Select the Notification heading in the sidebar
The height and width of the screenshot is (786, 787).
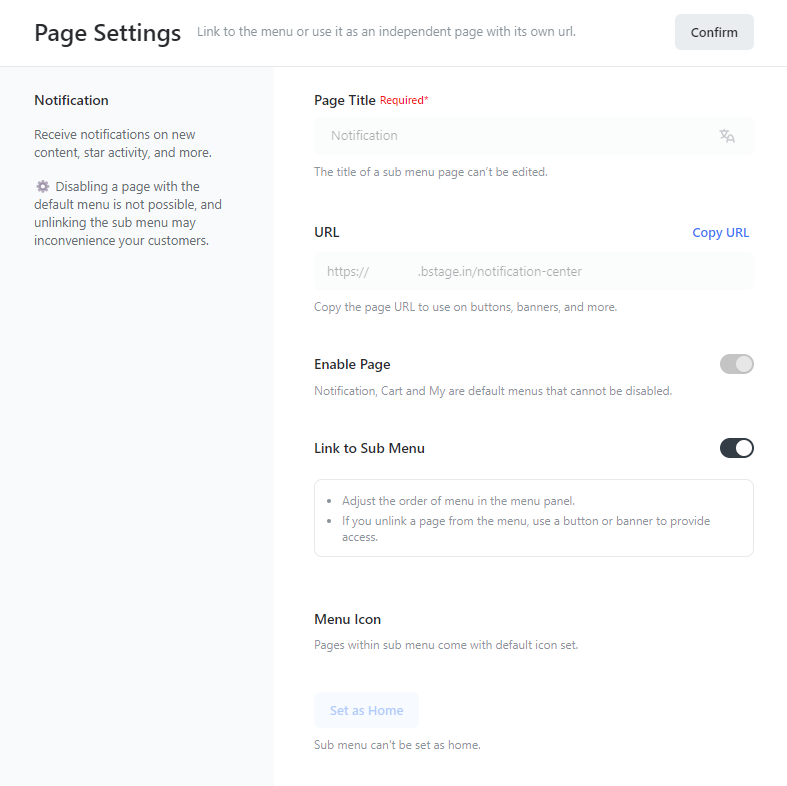pyautogui.click(x=71, y=100)
